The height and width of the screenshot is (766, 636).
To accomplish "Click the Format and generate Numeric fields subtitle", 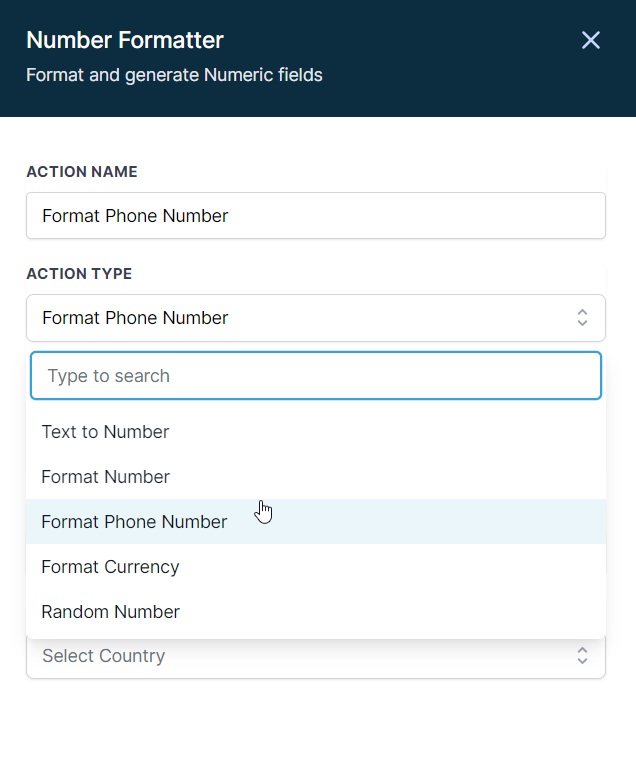I will pyautogui.click(x=174, y=75).
